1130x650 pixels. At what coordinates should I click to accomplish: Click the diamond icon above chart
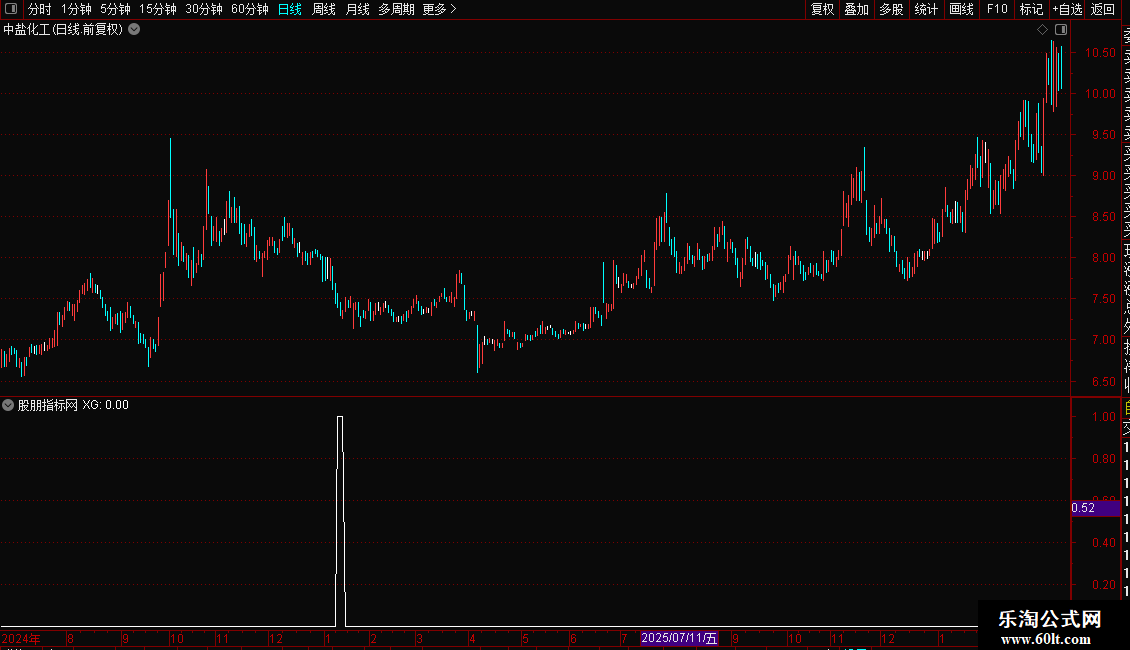pos(1042,30)
